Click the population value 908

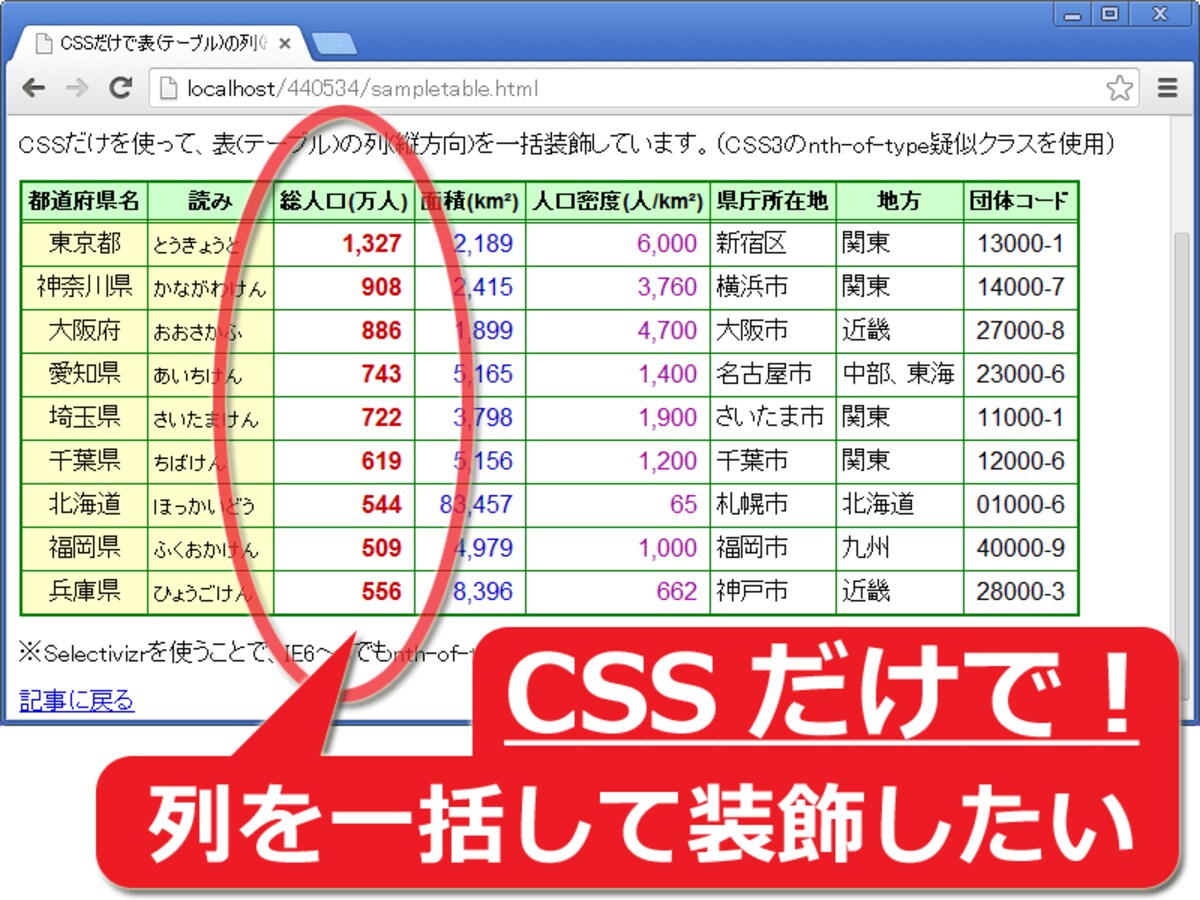[381, 287]
